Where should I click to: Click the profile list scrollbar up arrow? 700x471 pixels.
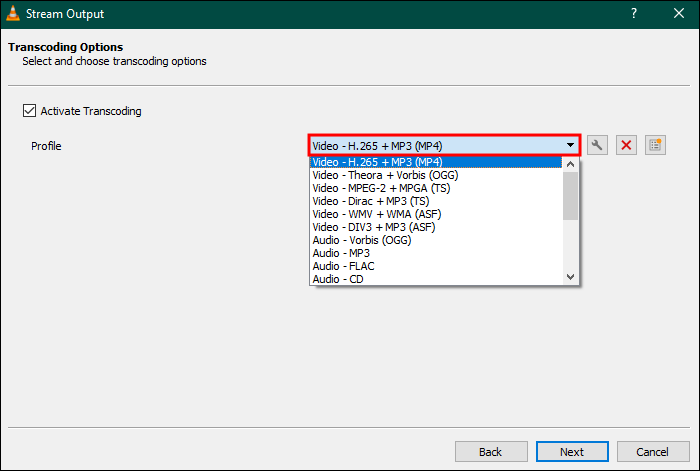571,163
